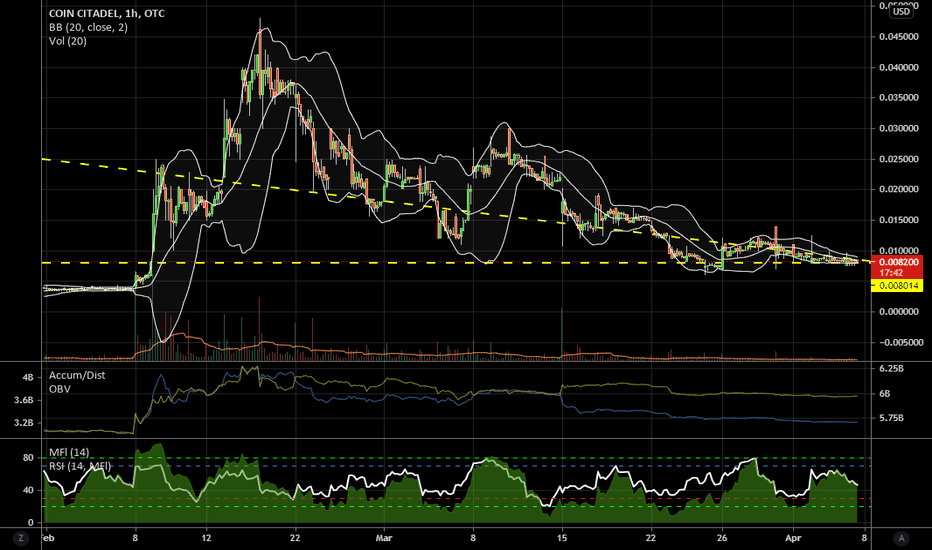Click the 0.015000 price axis value

[899, 220]
